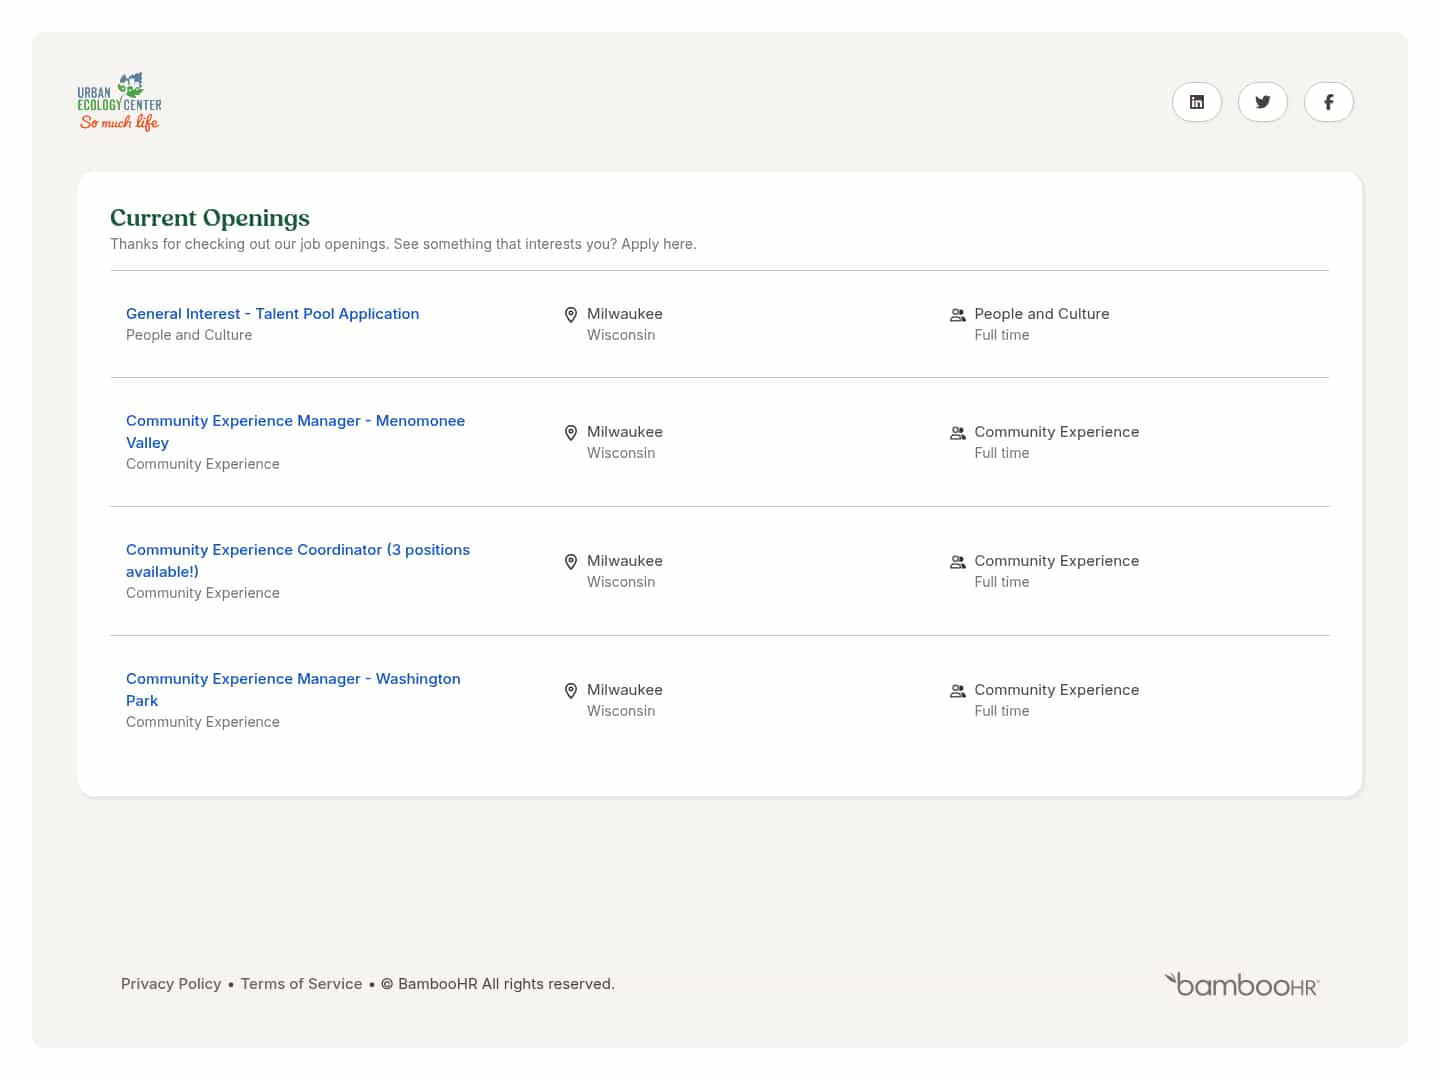1440x1080 pixels.
Task: Click 'Full time' in the General Interest row
Action: 1002,335
